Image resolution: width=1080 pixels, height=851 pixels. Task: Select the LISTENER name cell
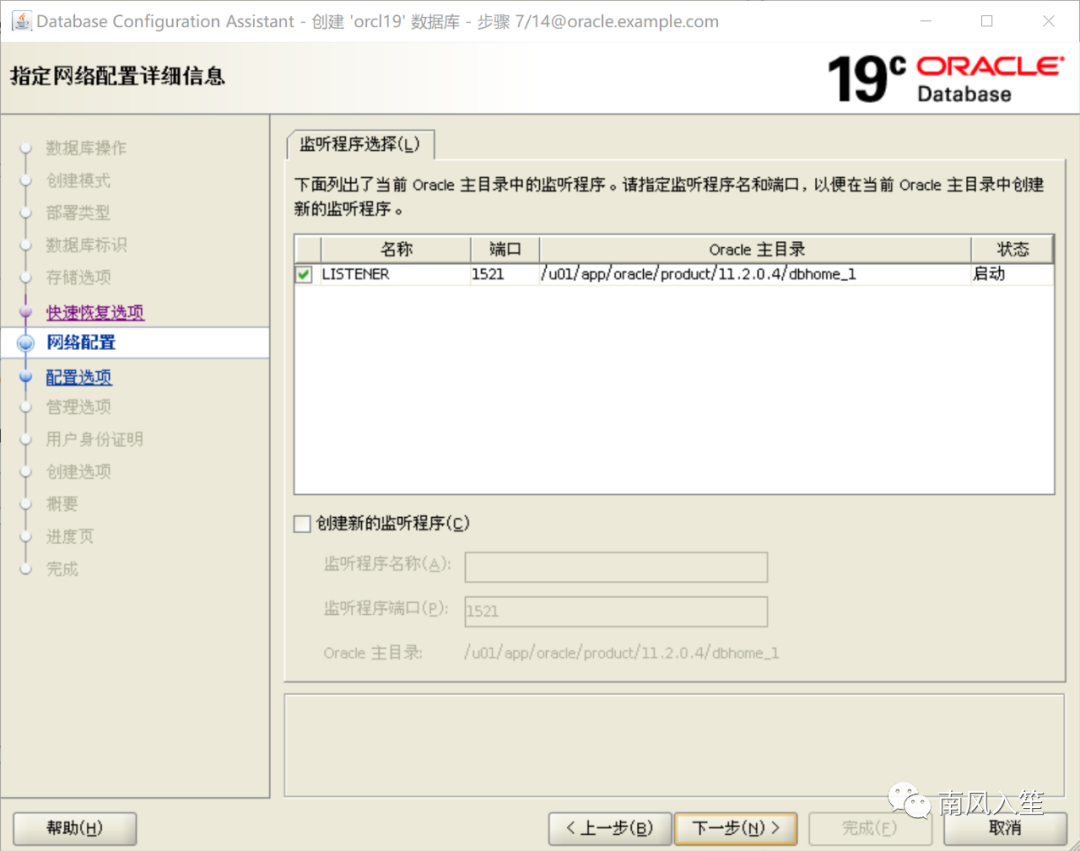click(x=395, y=274)
